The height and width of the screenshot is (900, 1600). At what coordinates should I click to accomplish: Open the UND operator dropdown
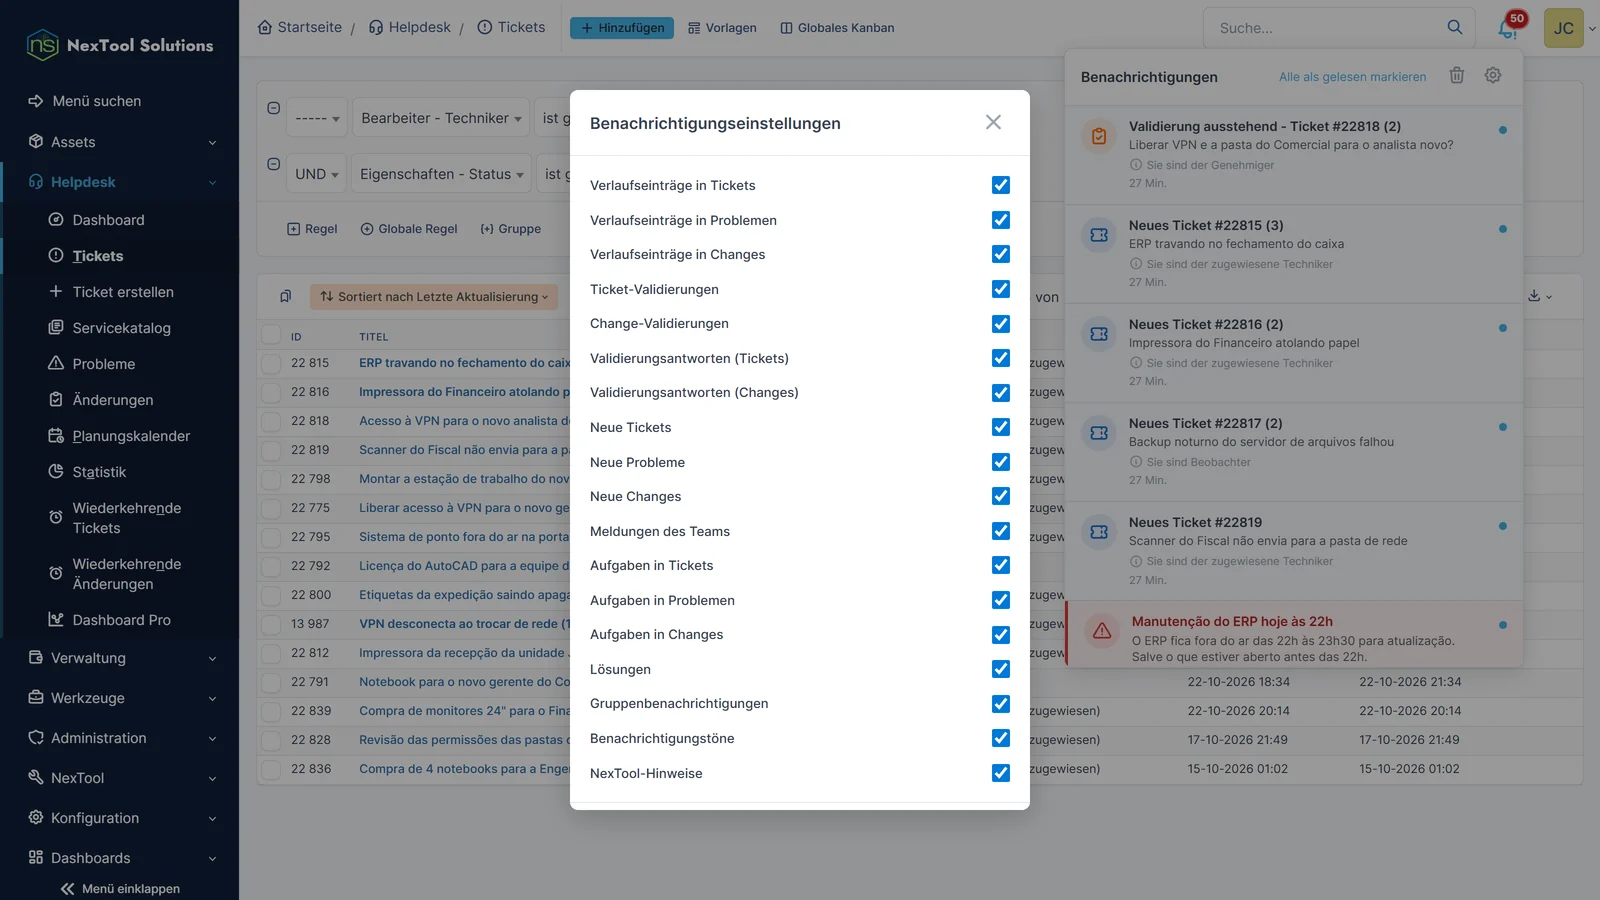point(316,174)
